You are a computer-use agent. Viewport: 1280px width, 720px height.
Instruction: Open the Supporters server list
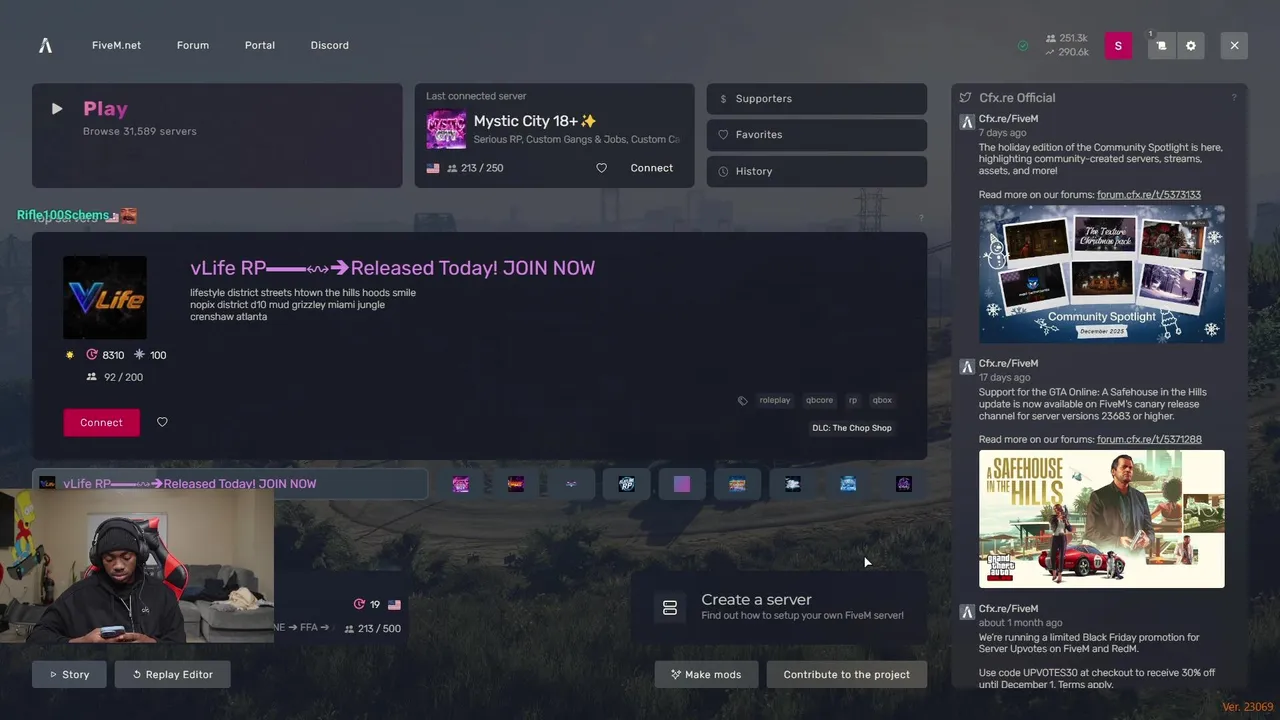817,99
